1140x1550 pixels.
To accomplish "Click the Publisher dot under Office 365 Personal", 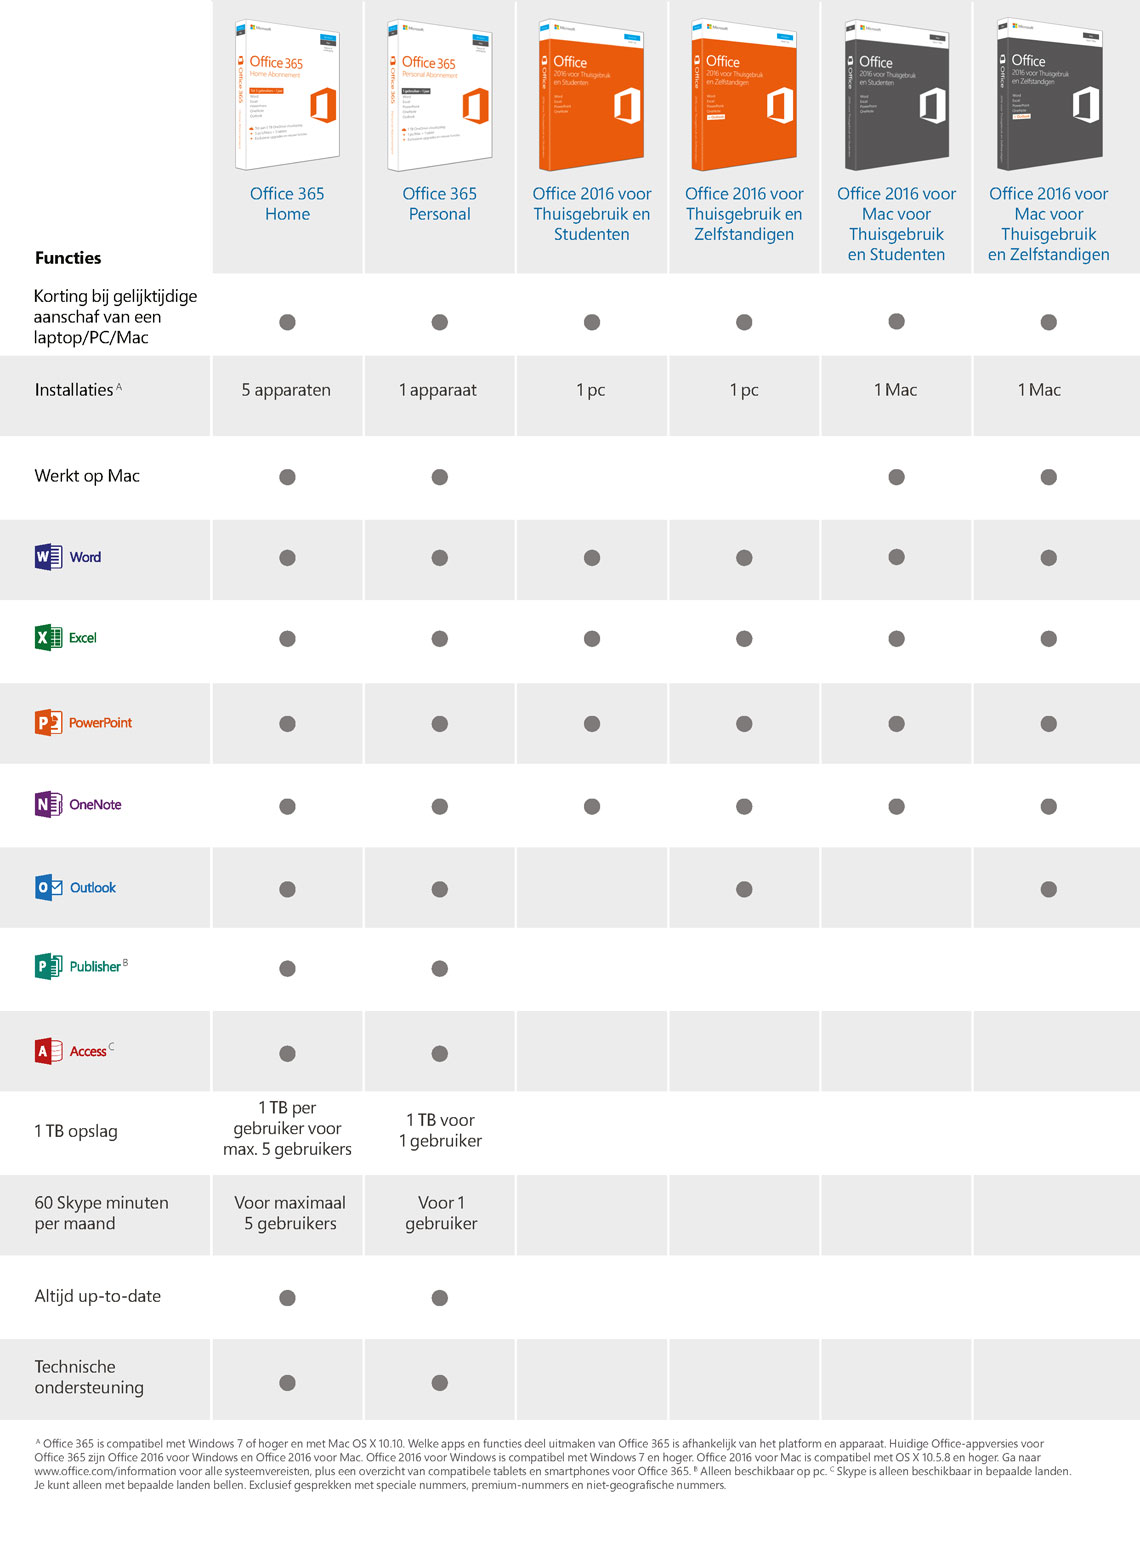I will (x=440, y=968).
